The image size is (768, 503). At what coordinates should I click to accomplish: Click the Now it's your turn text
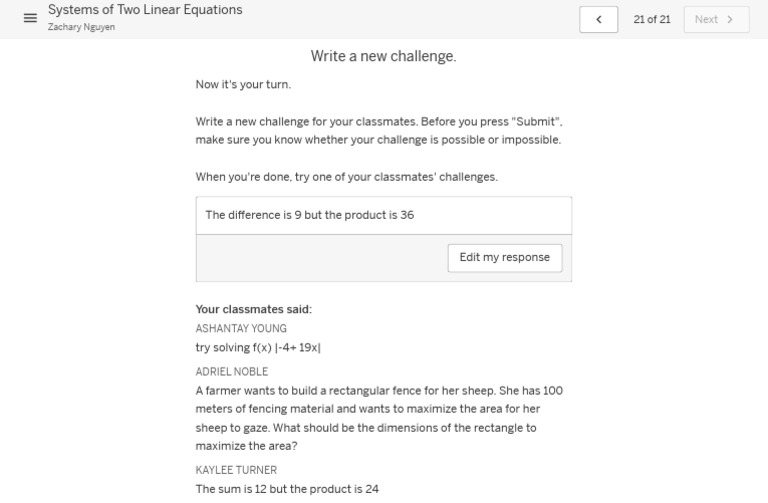coord(243,85)
